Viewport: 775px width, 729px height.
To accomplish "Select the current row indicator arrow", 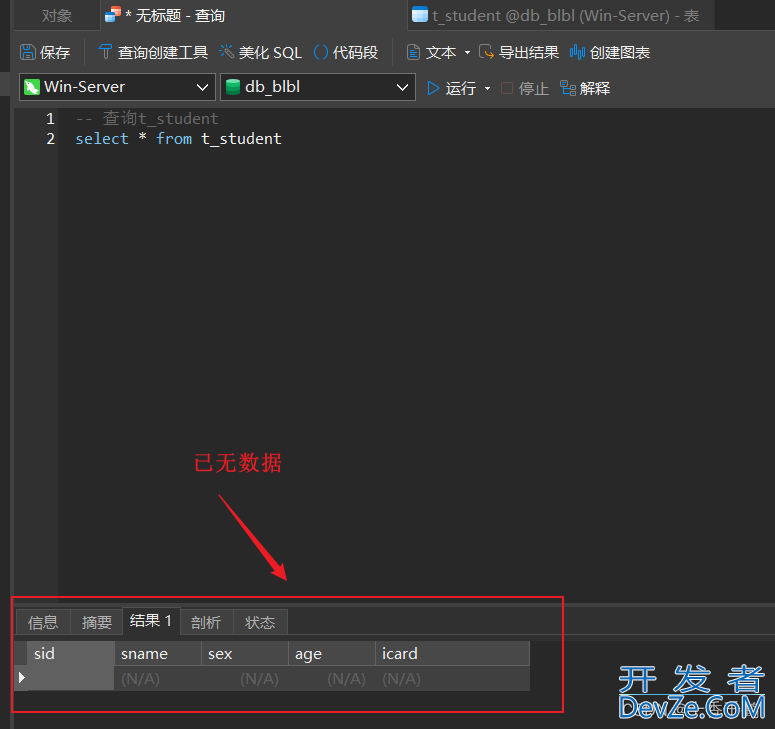I will (x=21, y=678).
